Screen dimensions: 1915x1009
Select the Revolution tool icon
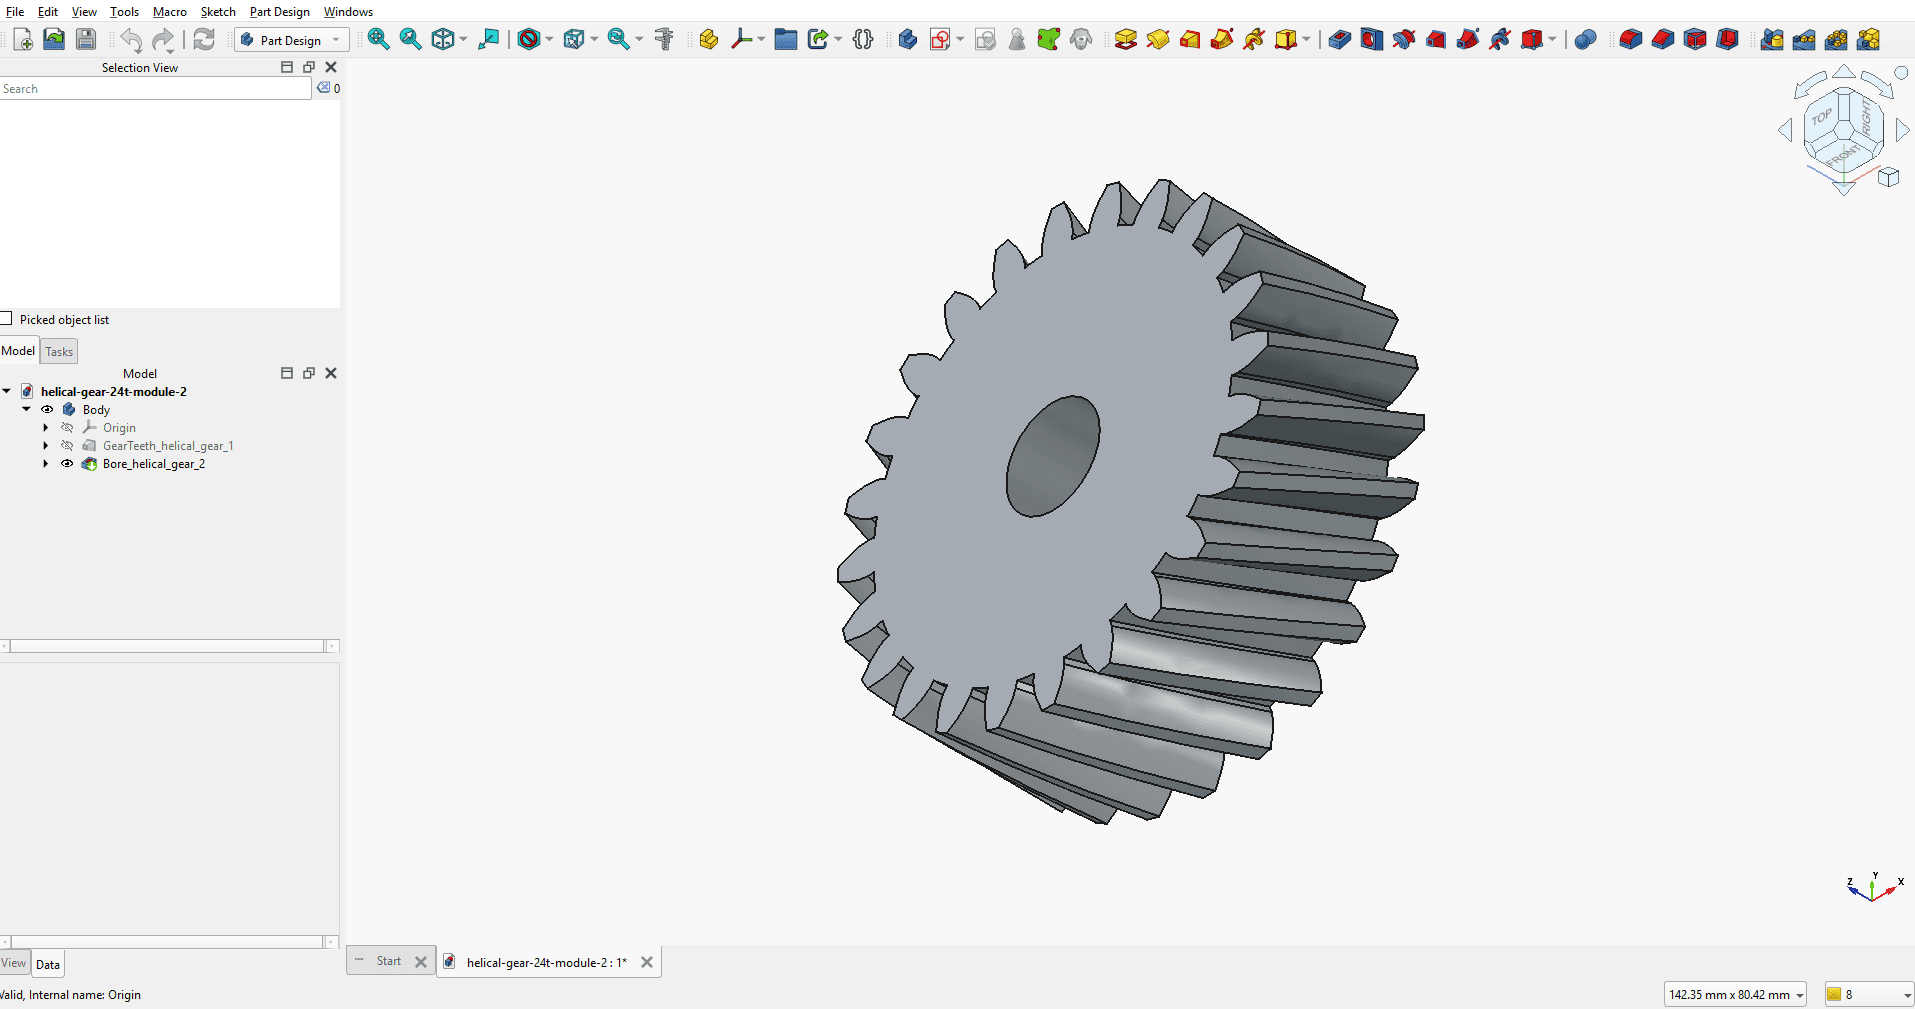[1158, 40]
